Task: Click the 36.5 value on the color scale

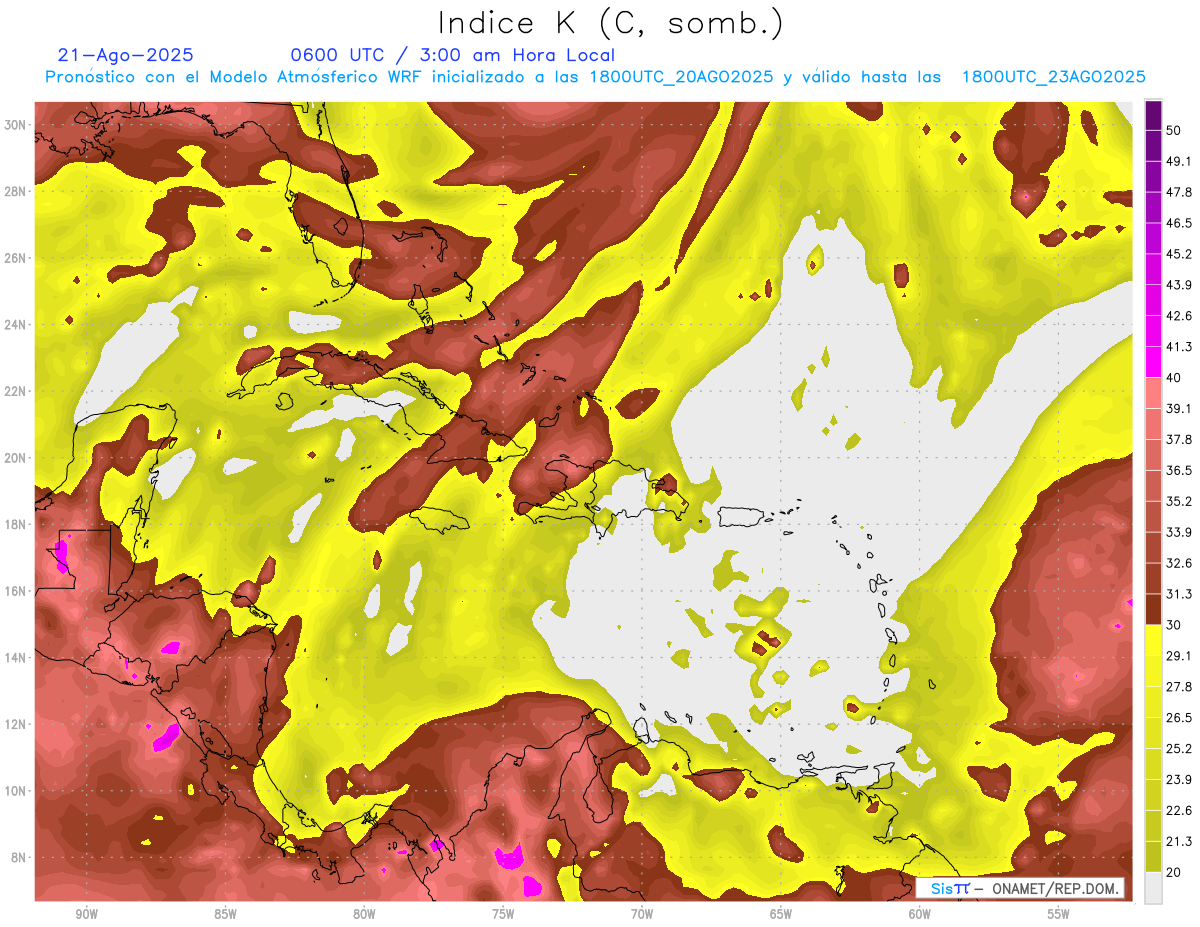Action: click(1178, 470)
